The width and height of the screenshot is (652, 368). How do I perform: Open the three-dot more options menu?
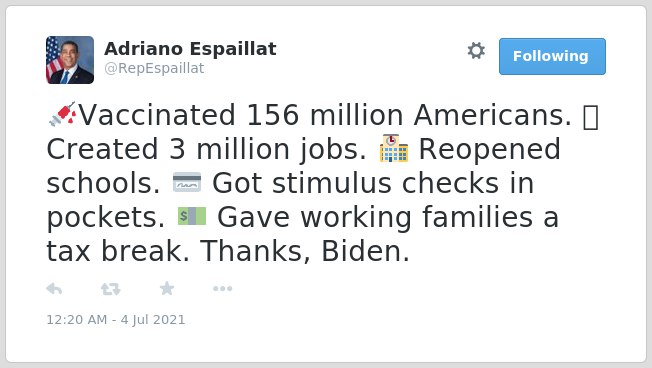point(222,289)
